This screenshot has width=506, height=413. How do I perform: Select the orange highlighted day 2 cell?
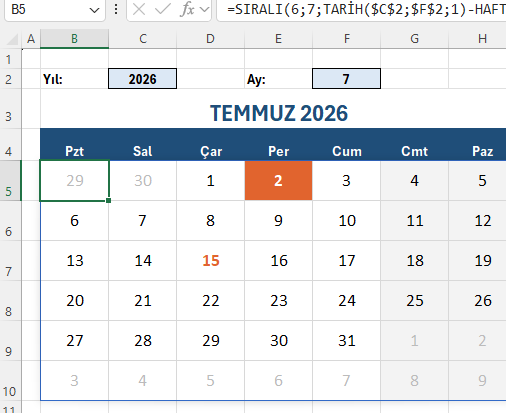(278, 181)
